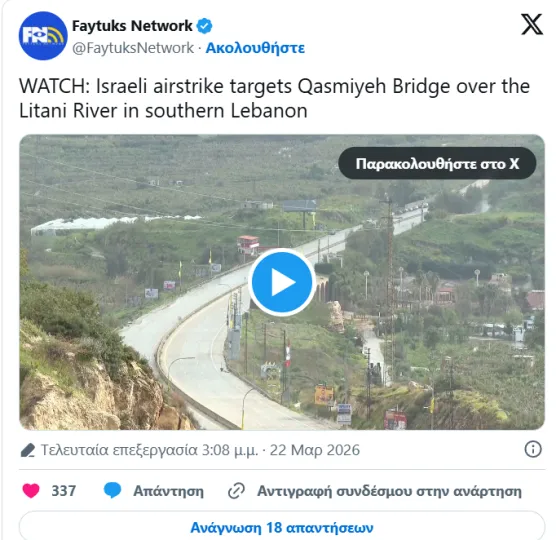Open the circled info icon
The image size is (556, 540).
533,450
